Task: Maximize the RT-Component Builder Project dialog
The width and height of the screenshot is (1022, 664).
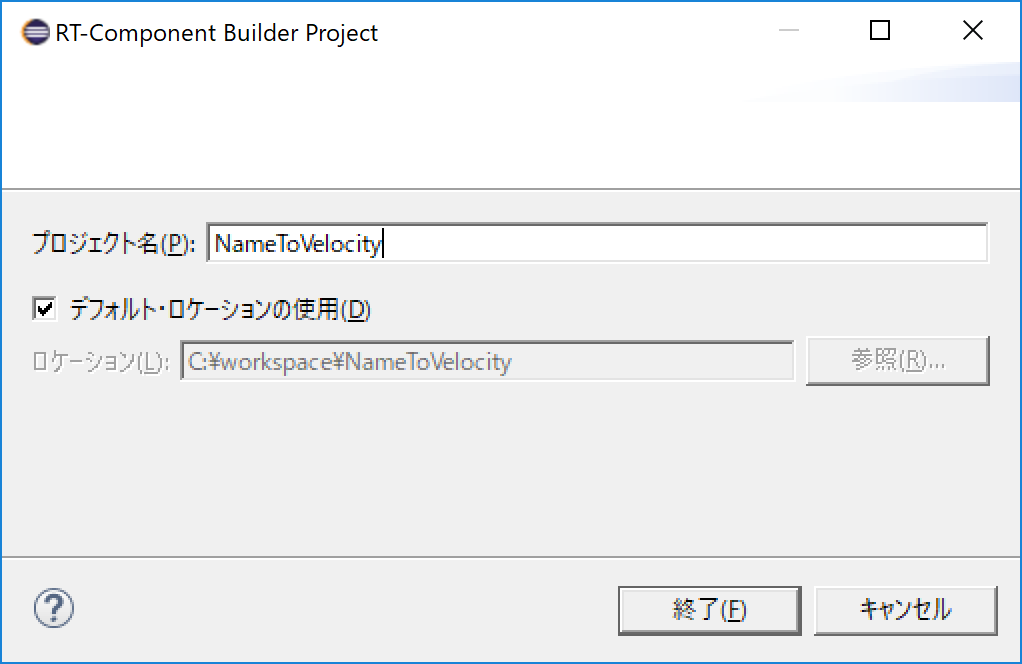Action: 880,30
